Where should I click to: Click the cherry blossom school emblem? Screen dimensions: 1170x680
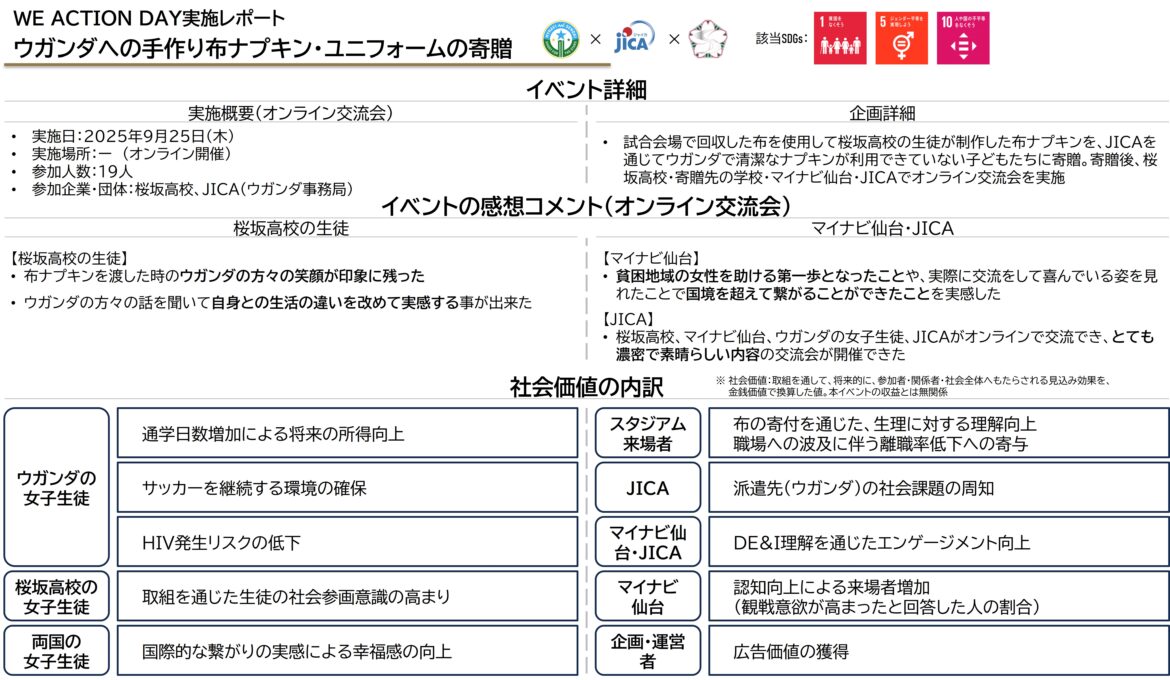pyautogui.click(x=708, y=39)
